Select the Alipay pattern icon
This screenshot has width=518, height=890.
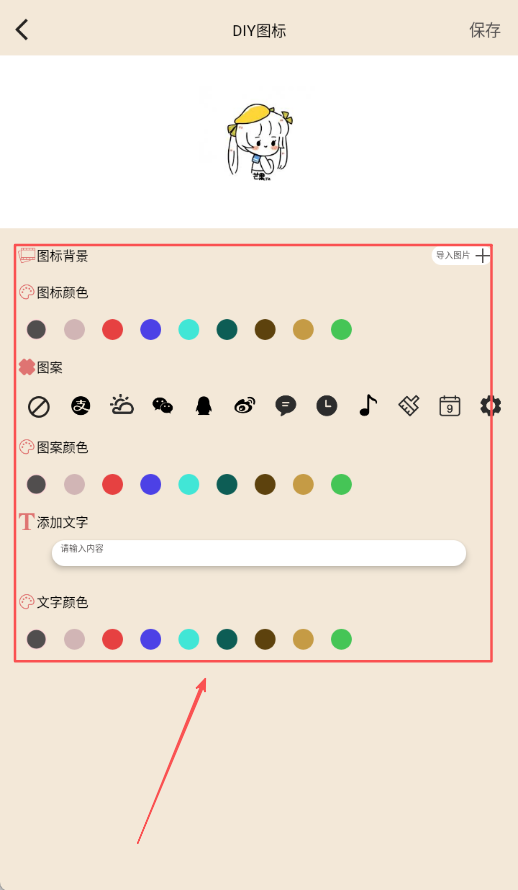pos(81,406)
